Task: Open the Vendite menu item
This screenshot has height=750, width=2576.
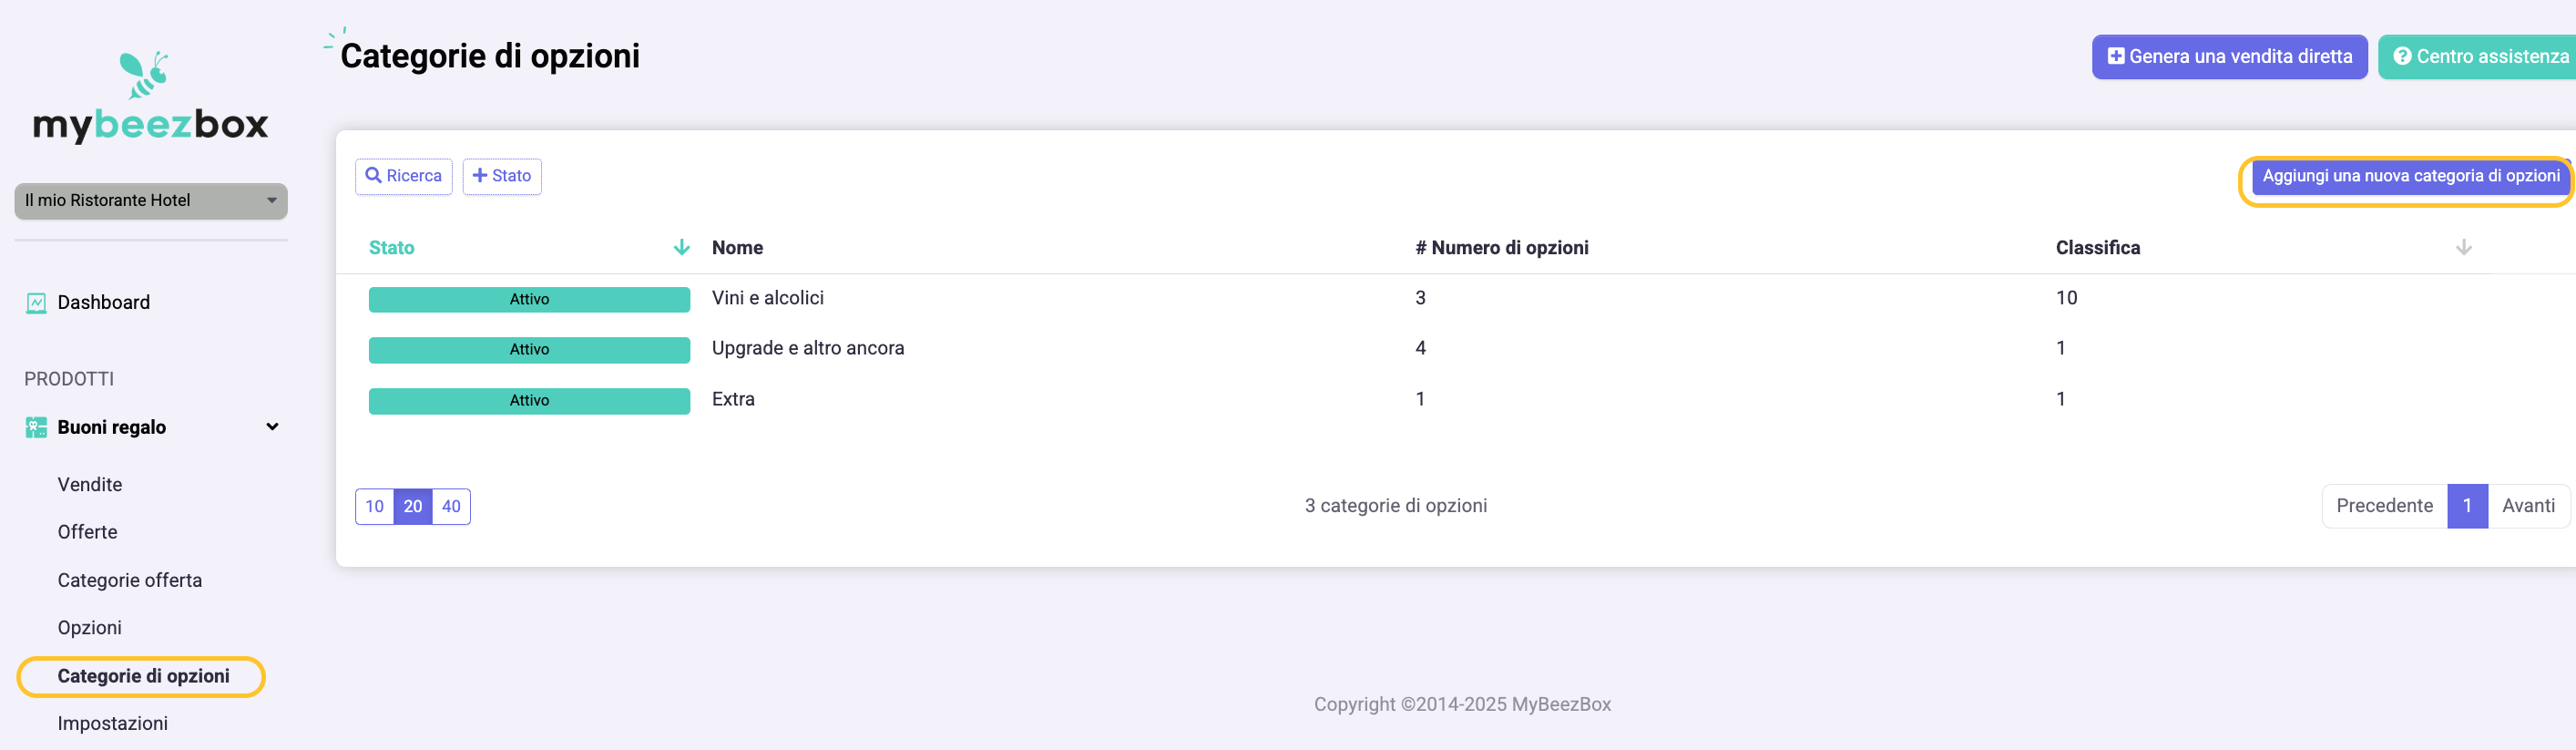Action: pos(90,485)
